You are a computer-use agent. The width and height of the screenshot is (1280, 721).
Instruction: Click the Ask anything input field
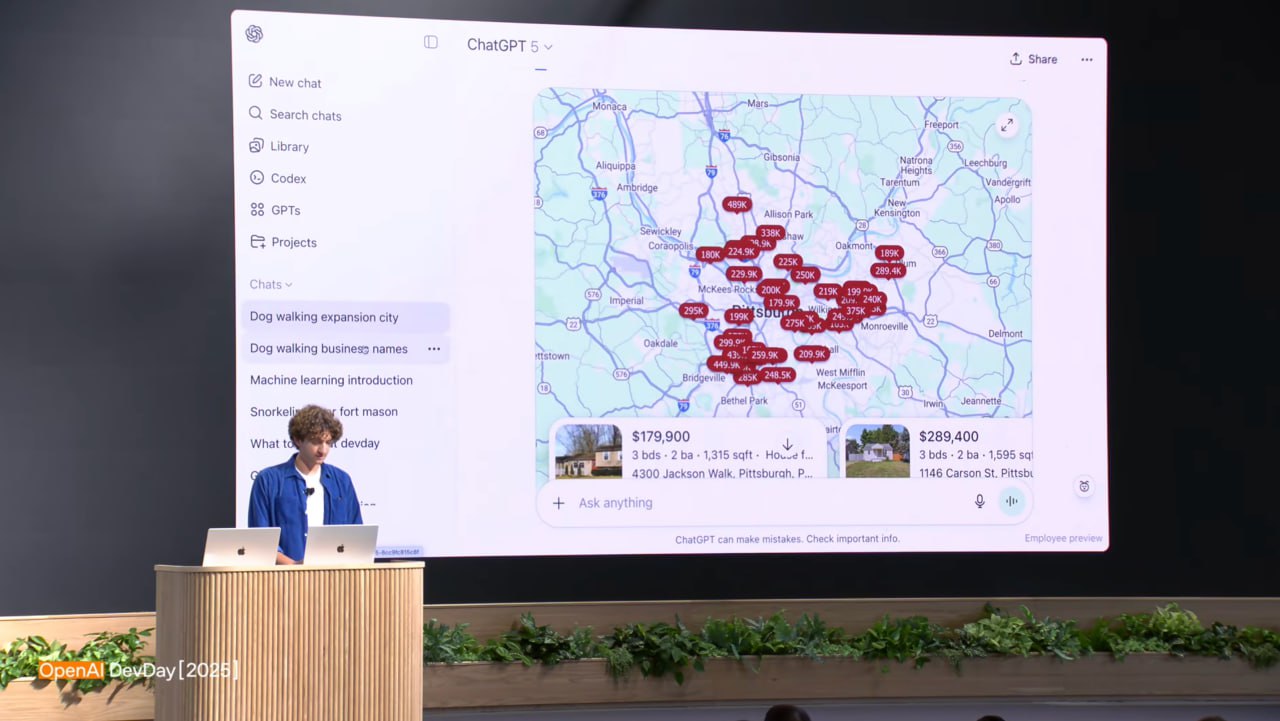pos(760,503)
